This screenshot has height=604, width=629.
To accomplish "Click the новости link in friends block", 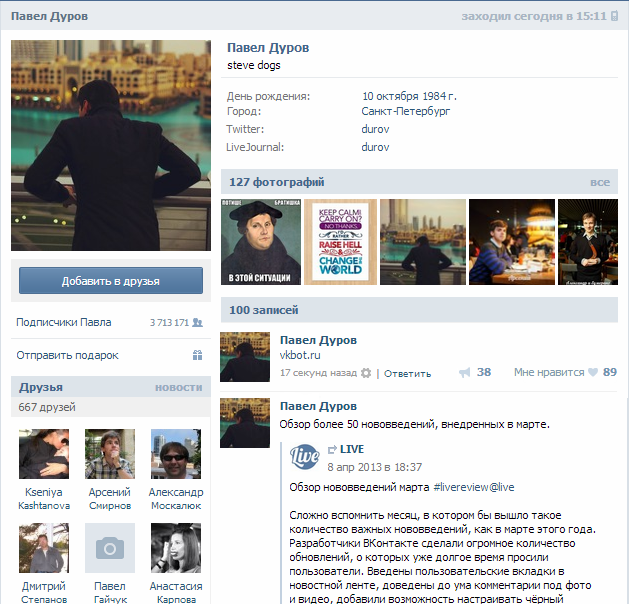I will [x=179, y=387].
